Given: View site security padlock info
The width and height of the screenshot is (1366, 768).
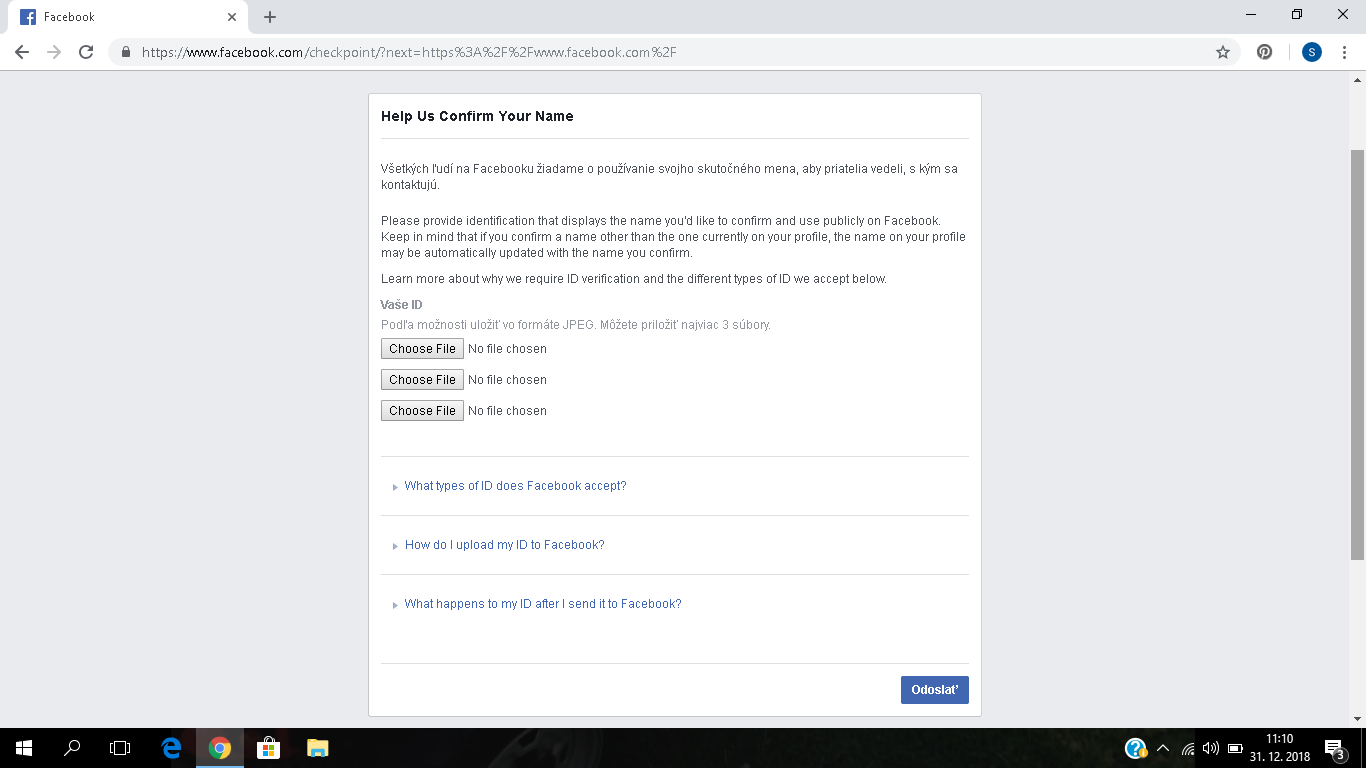Looking at the screenshot, I should pos(126,52).
